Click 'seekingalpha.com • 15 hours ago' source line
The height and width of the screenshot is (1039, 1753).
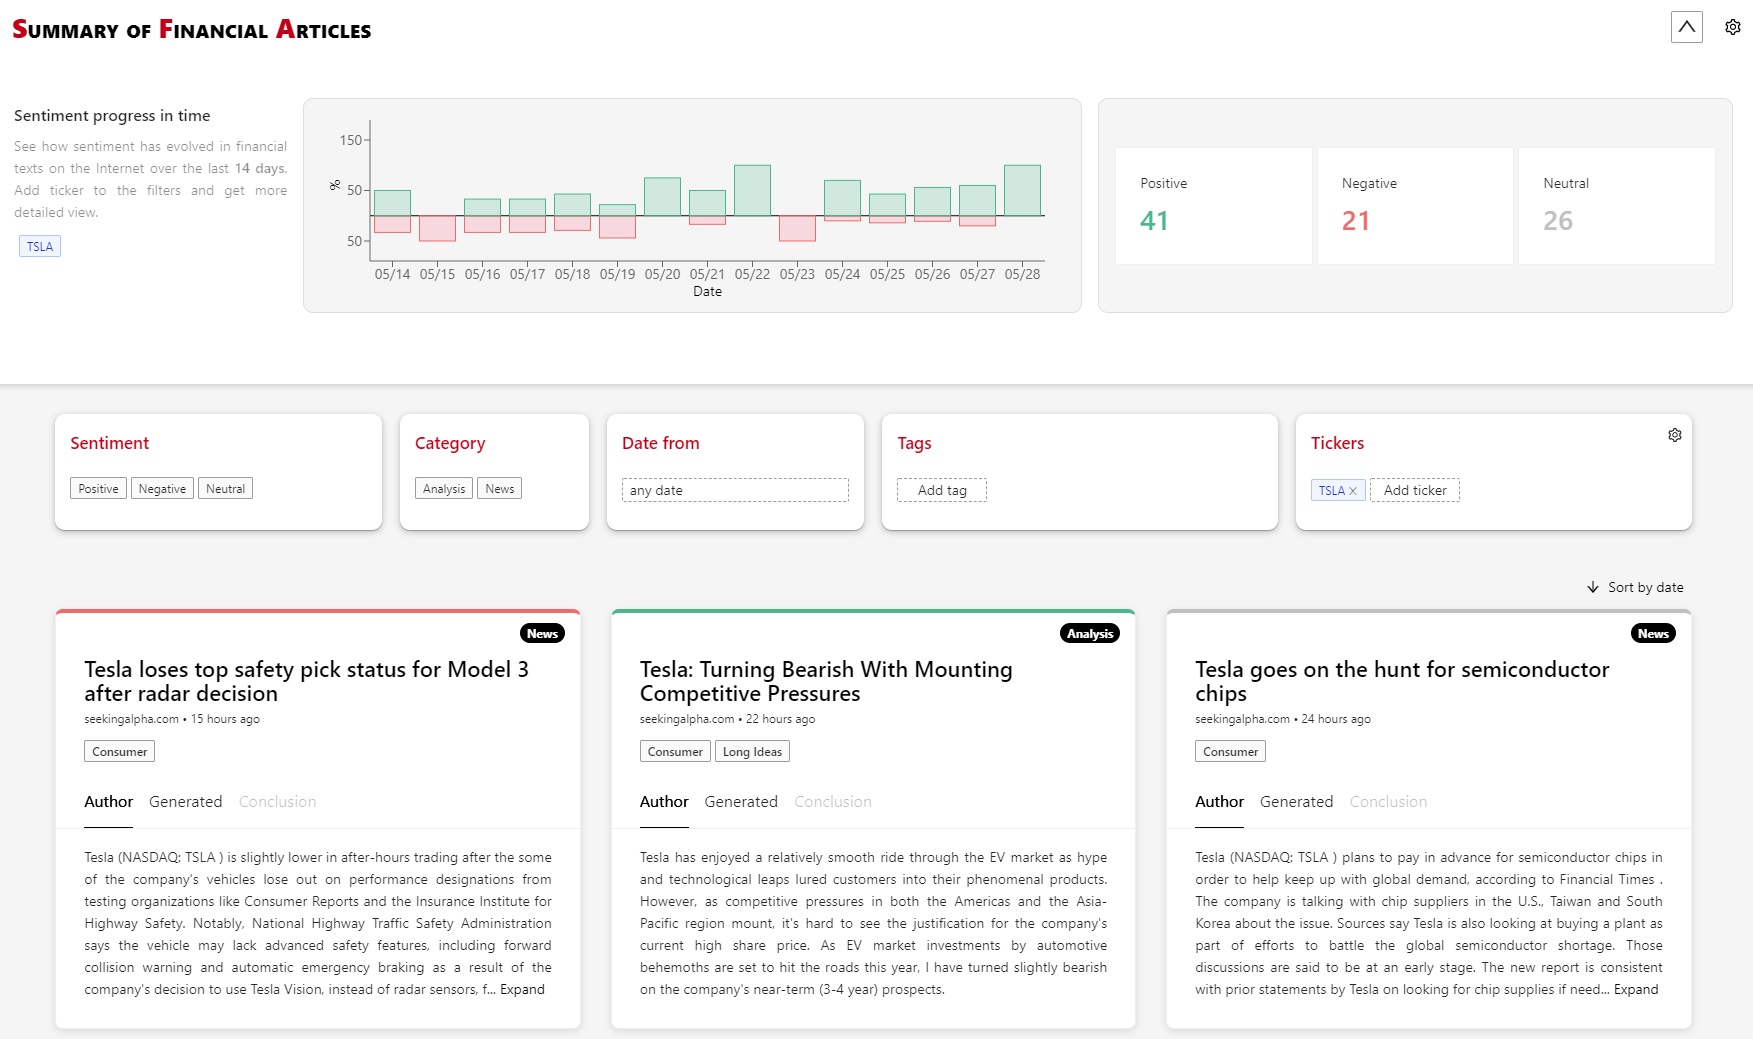pyautogui.click(x=172, y=719)
